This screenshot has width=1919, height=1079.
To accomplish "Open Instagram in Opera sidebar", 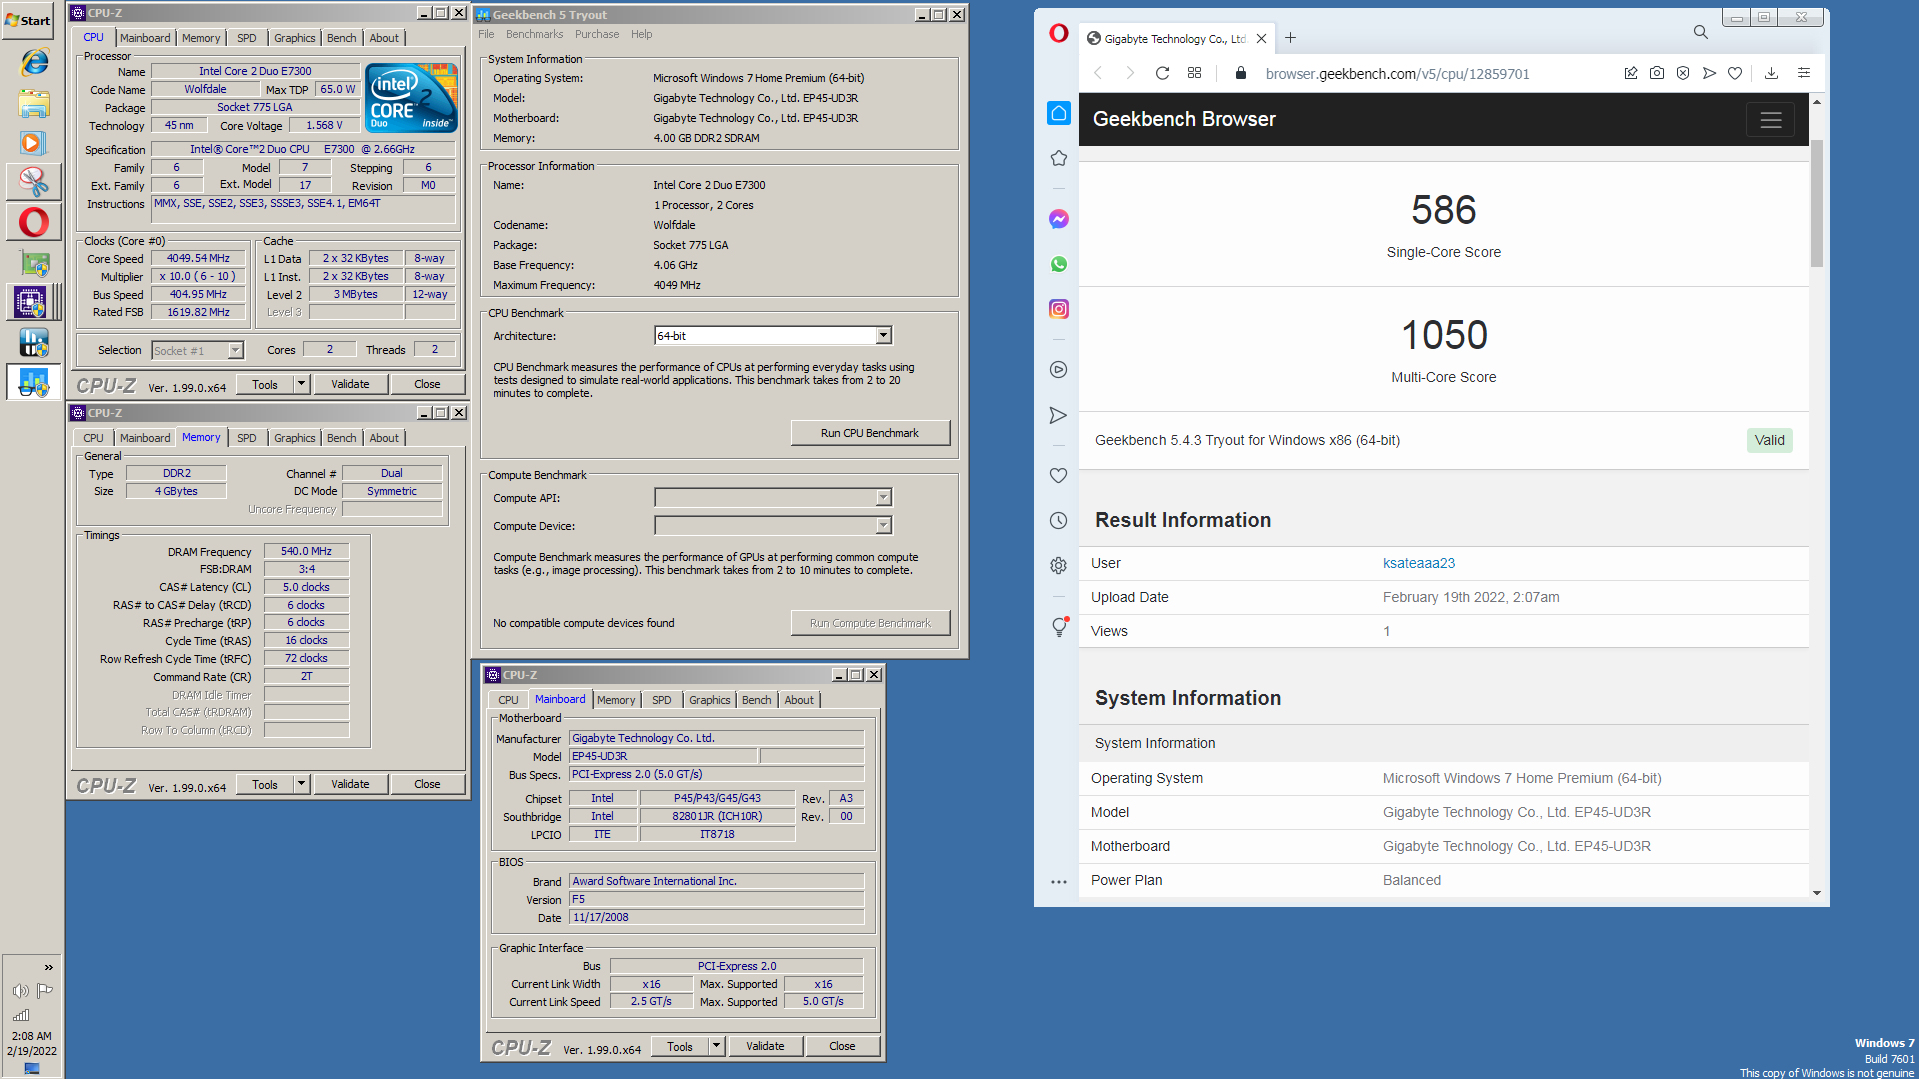I will point(1058,309).
